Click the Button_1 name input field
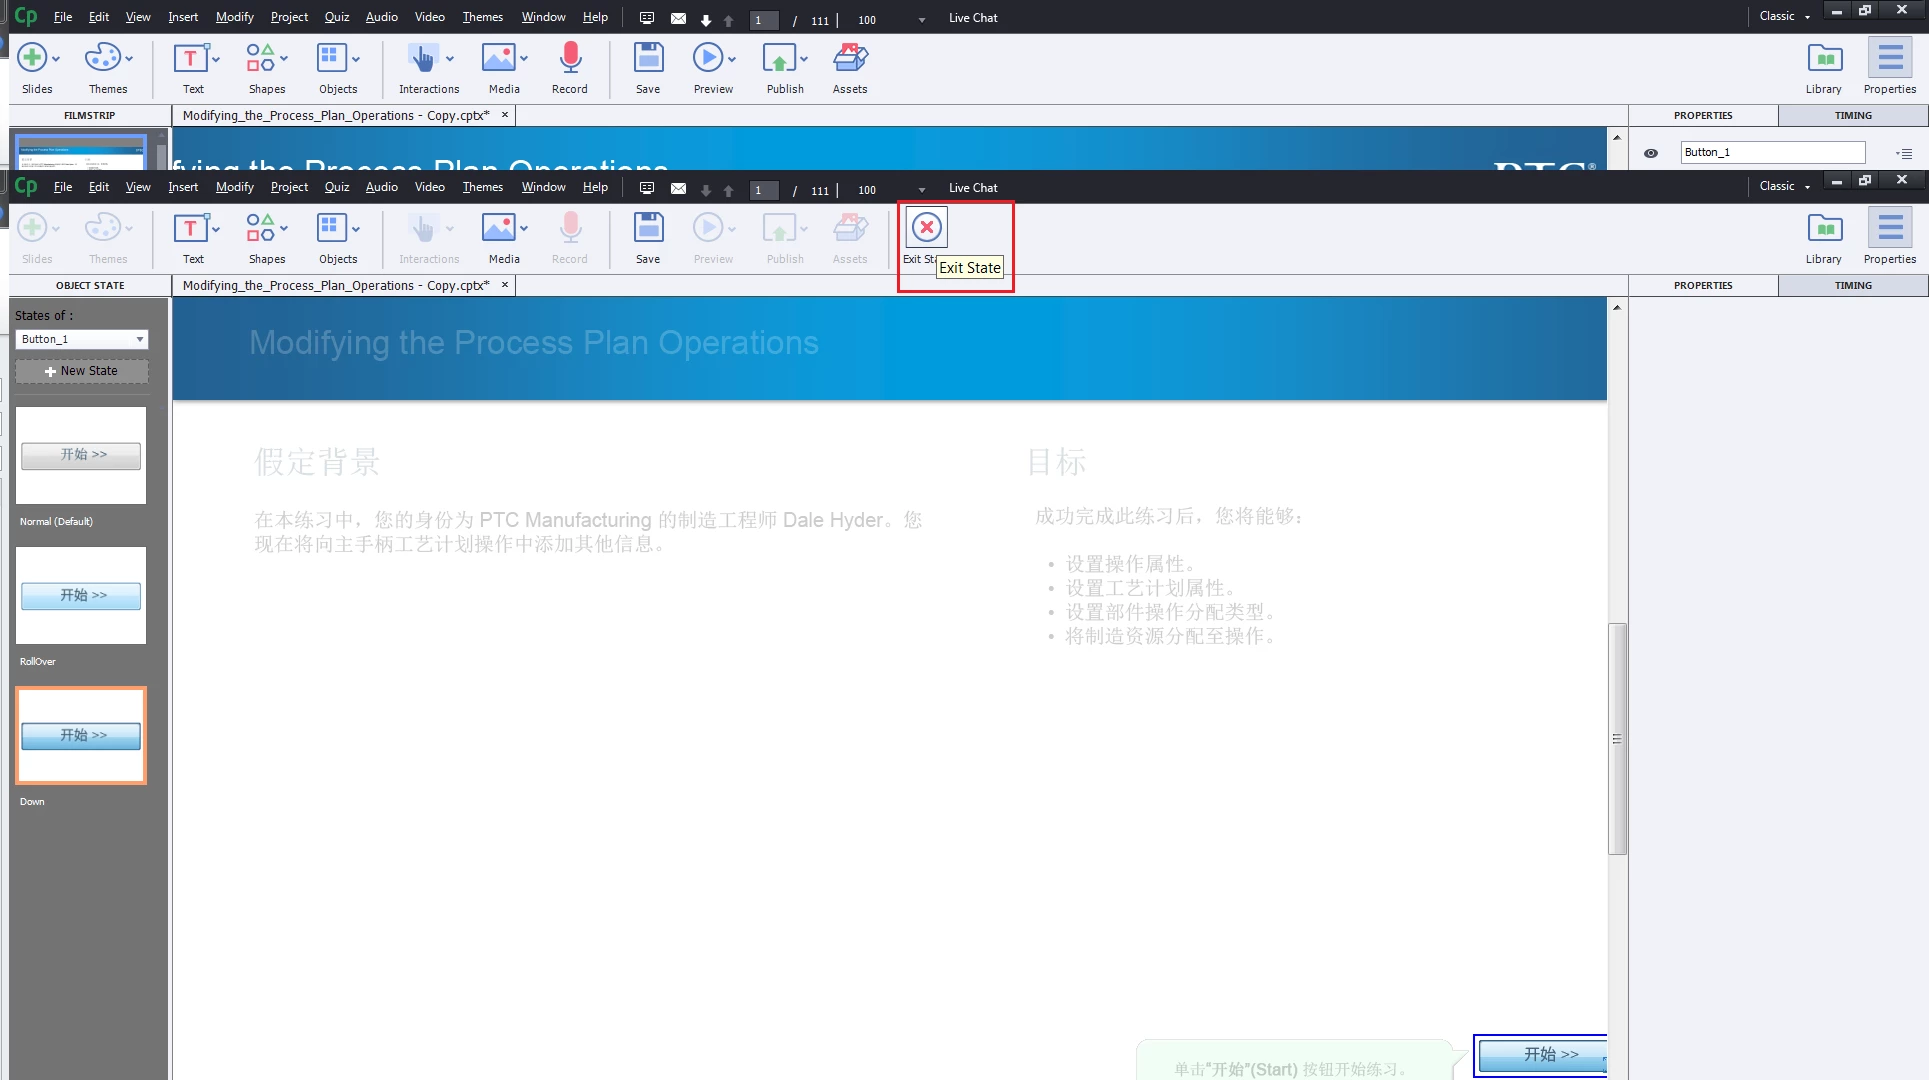Screen dimensions: 1929x1080 tap(1771, 153)
